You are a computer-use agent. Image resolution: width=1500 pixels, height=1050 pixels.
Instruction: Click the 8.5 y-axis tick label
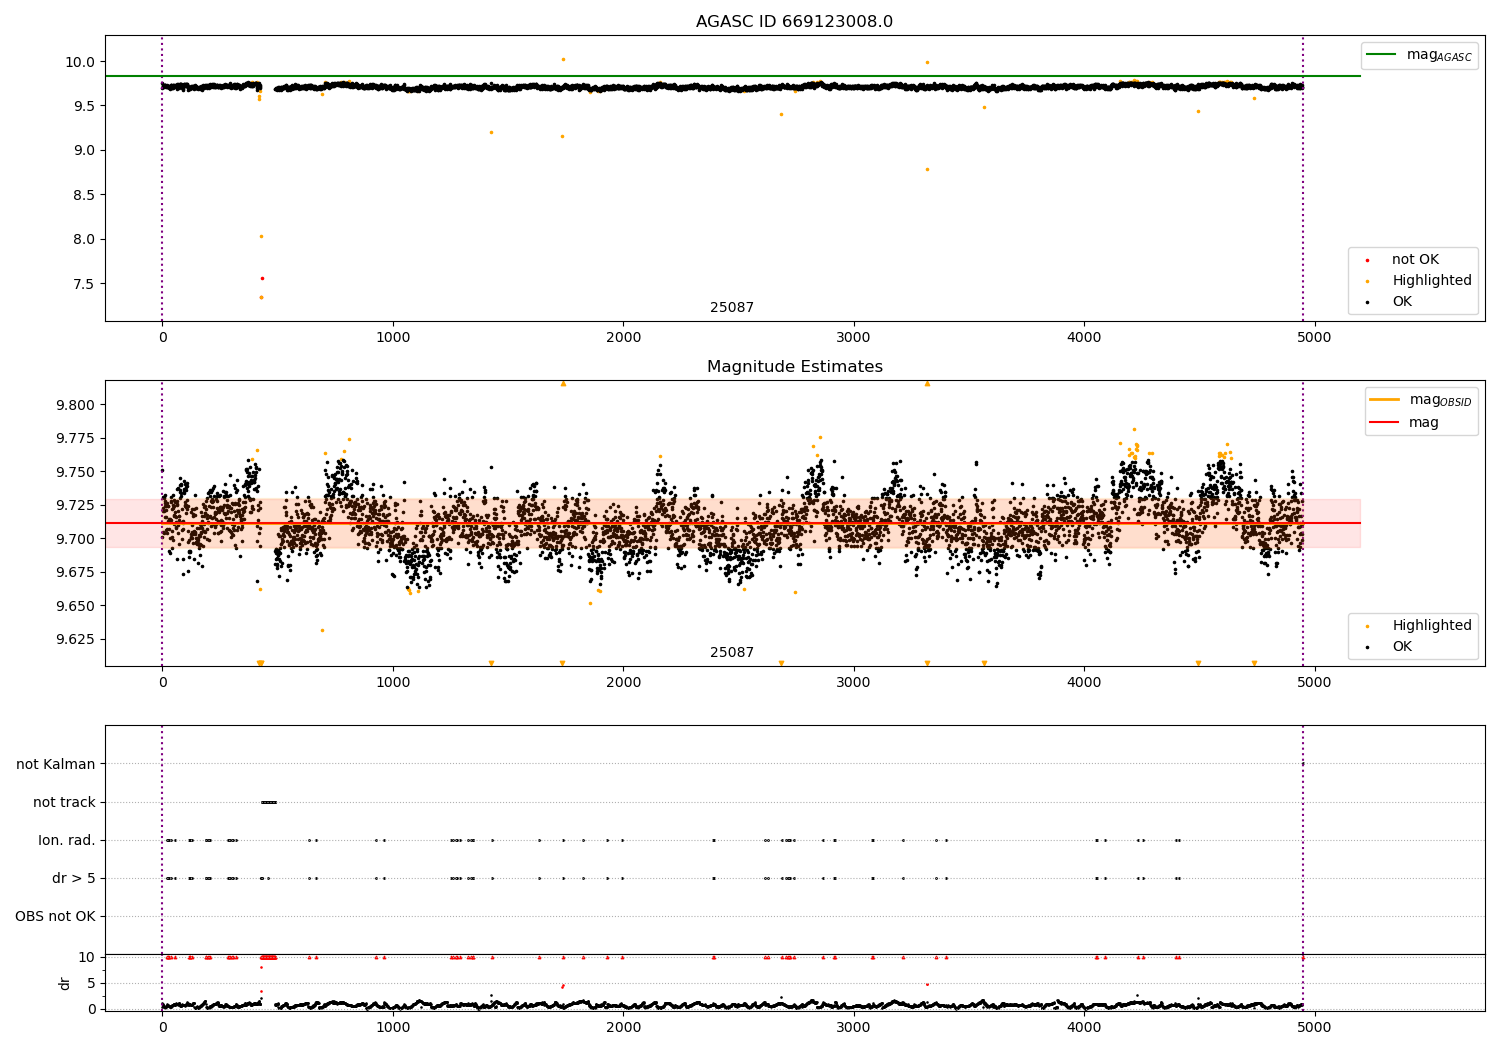pyautogui.click(x=84, y=195)
